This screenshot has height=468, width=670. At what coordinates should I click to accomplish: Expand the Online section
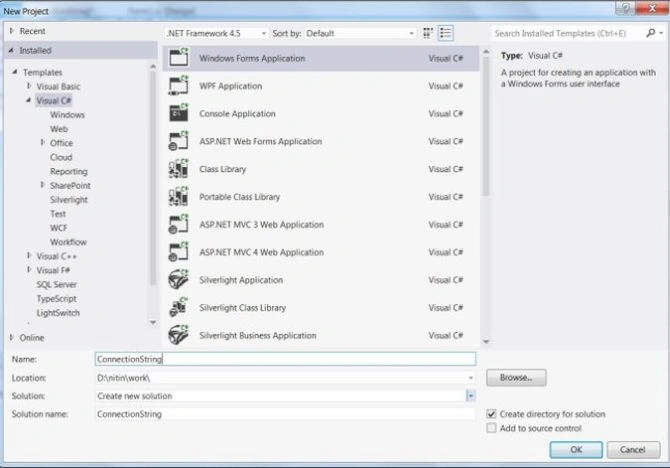point(12,337)
